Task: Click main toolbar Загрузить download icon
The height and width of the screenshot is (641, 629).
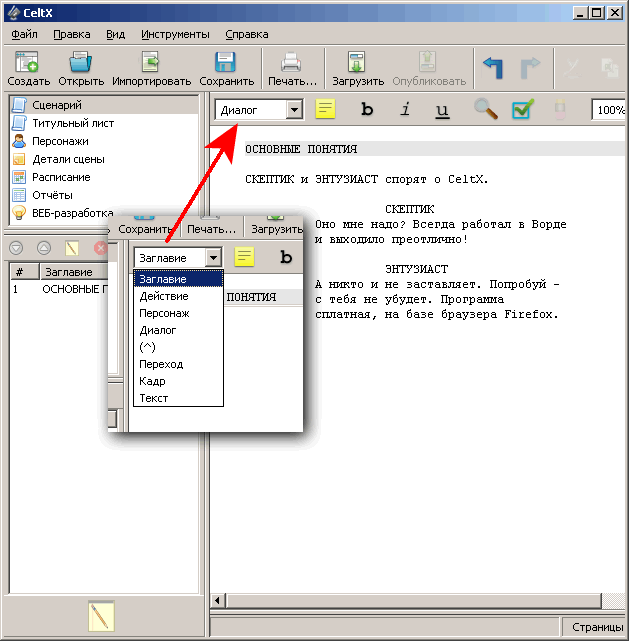Action: pos(356,62)
